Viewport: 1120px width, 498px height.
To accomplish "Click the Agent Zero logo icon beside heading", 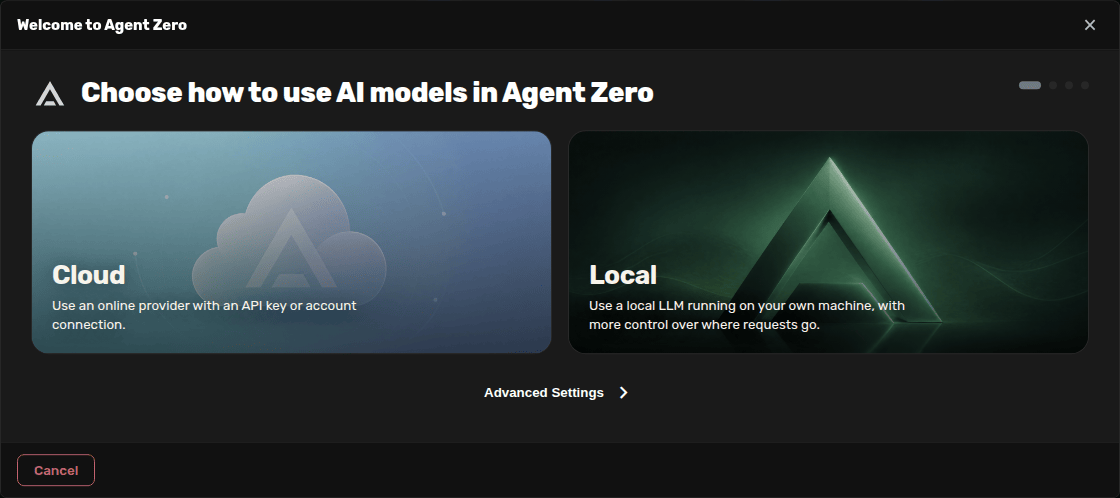I will pos(50,94).
